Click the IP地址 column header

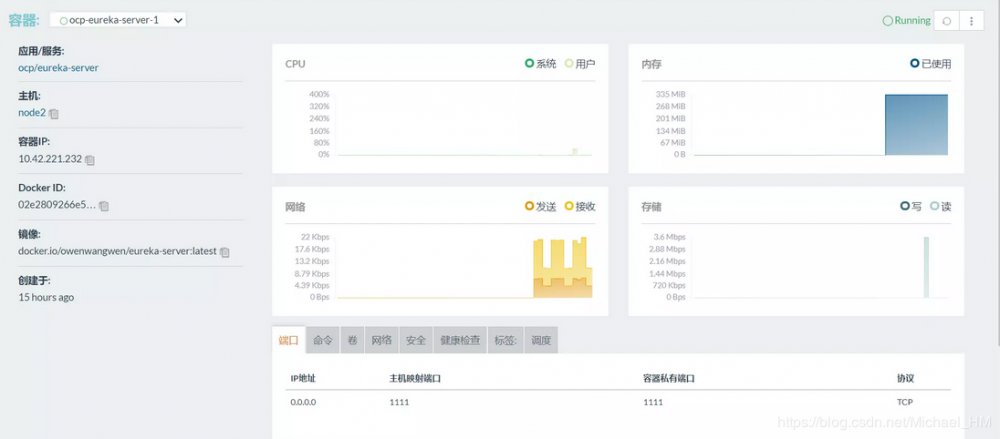303,378
